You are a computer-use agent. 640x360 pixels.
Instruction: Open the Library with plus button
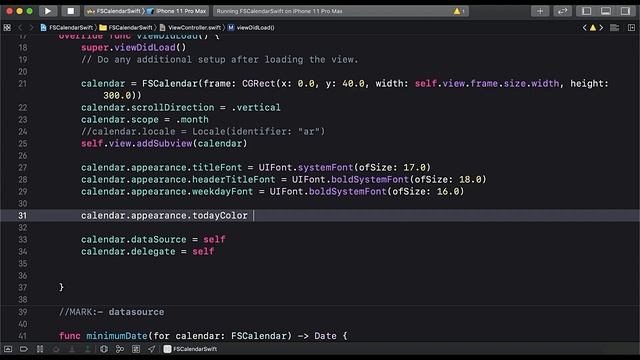[x=540, y=11]
